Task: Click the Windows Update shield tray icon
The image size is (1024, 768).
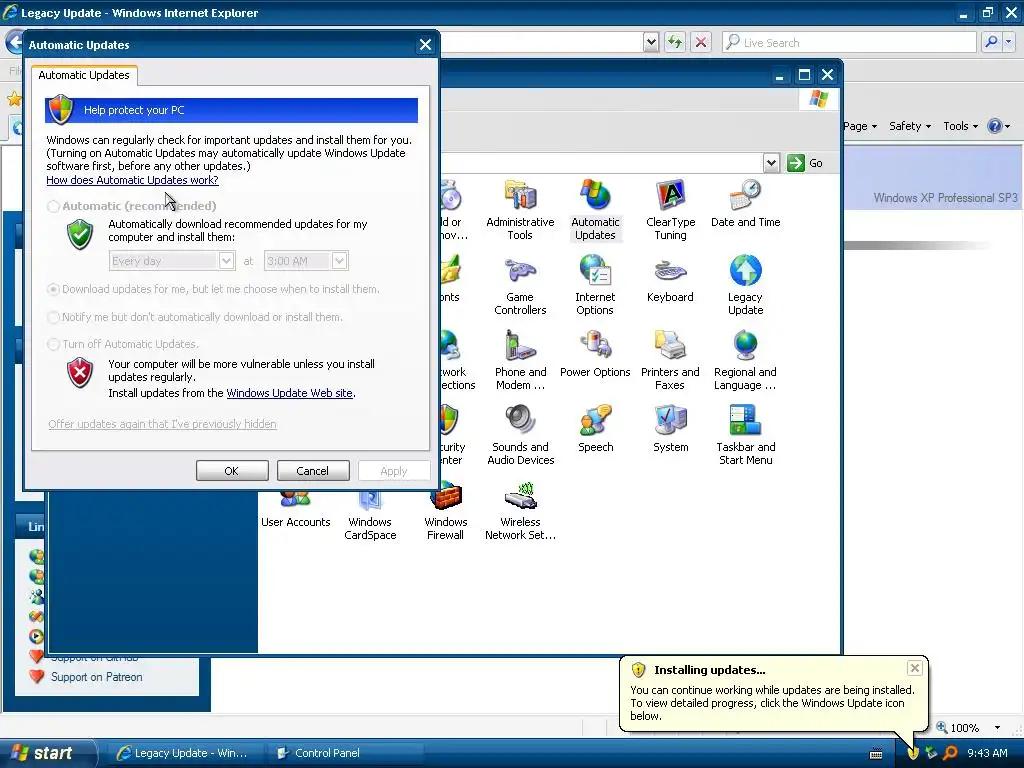Action: (x=913, y=753)
